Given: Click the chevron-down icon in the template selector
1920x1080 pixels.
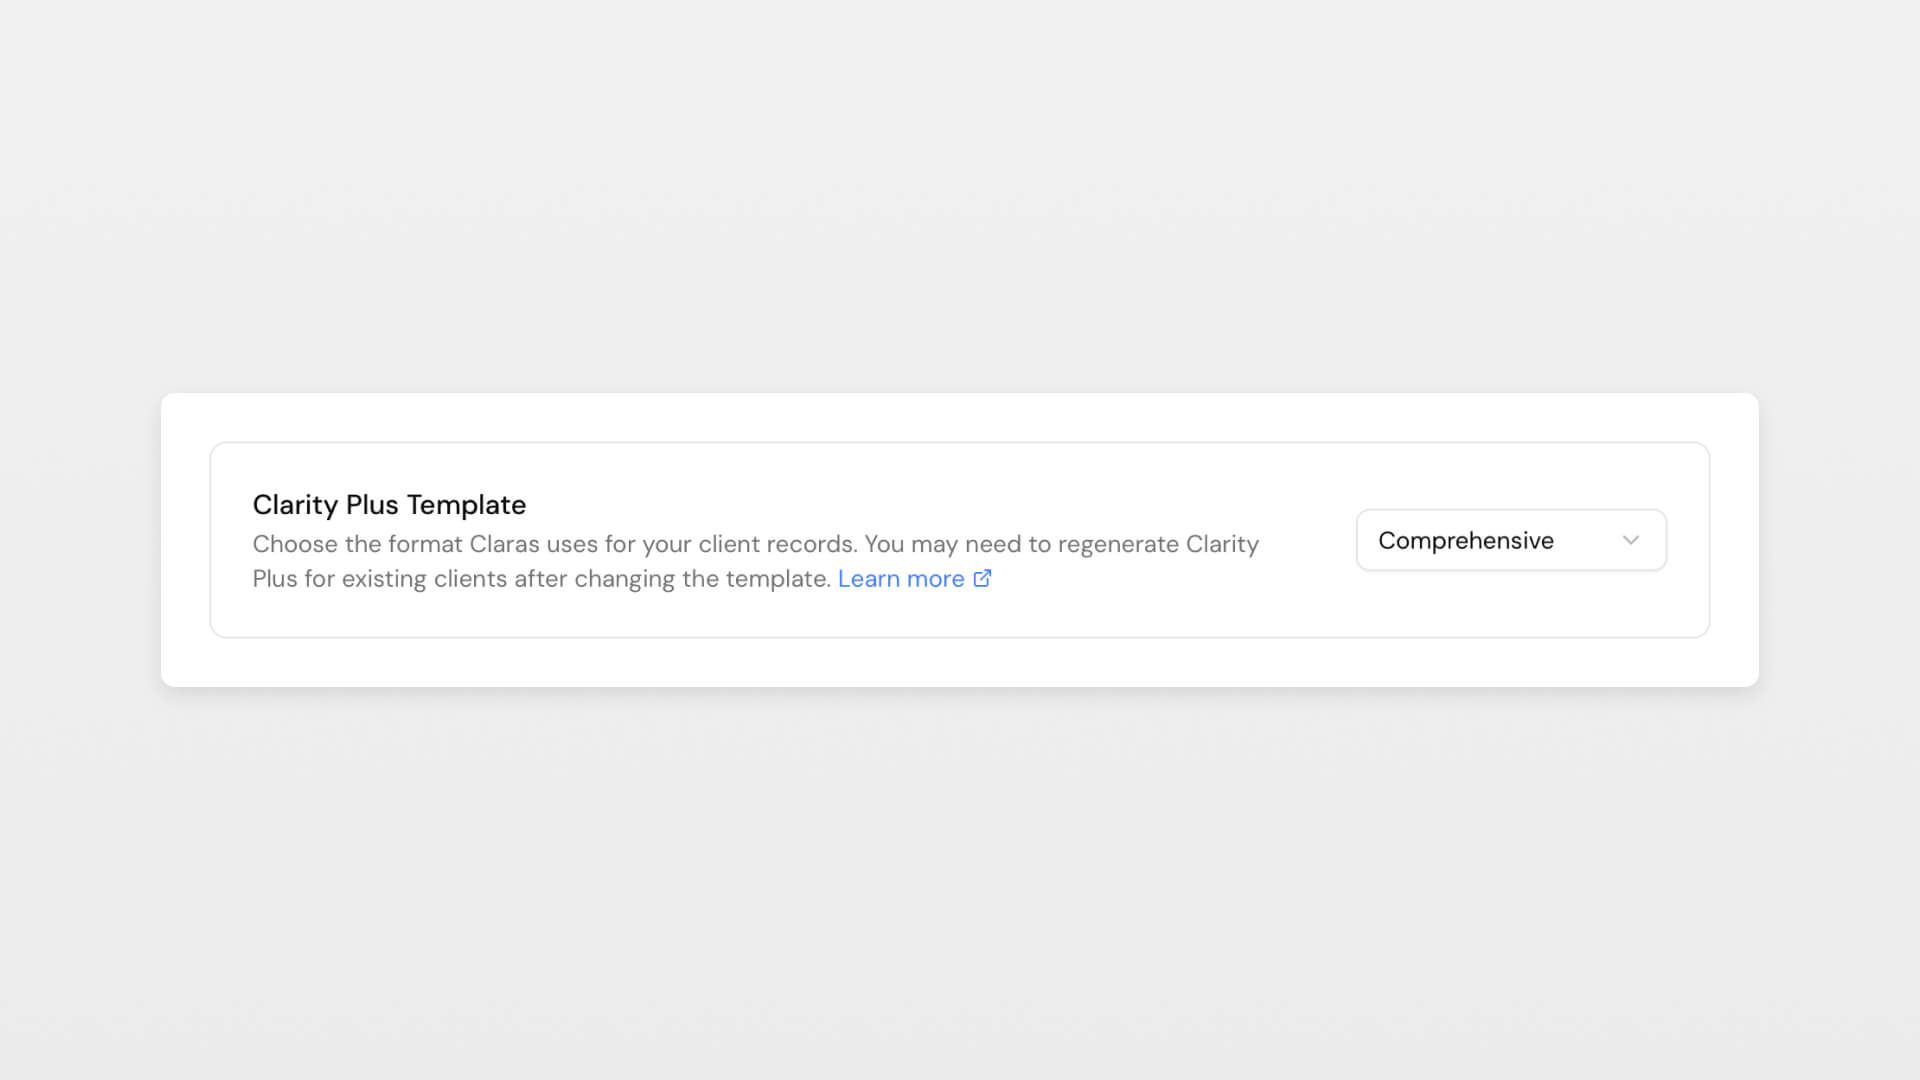Looking at the screenshot, I should point(1631,540).
